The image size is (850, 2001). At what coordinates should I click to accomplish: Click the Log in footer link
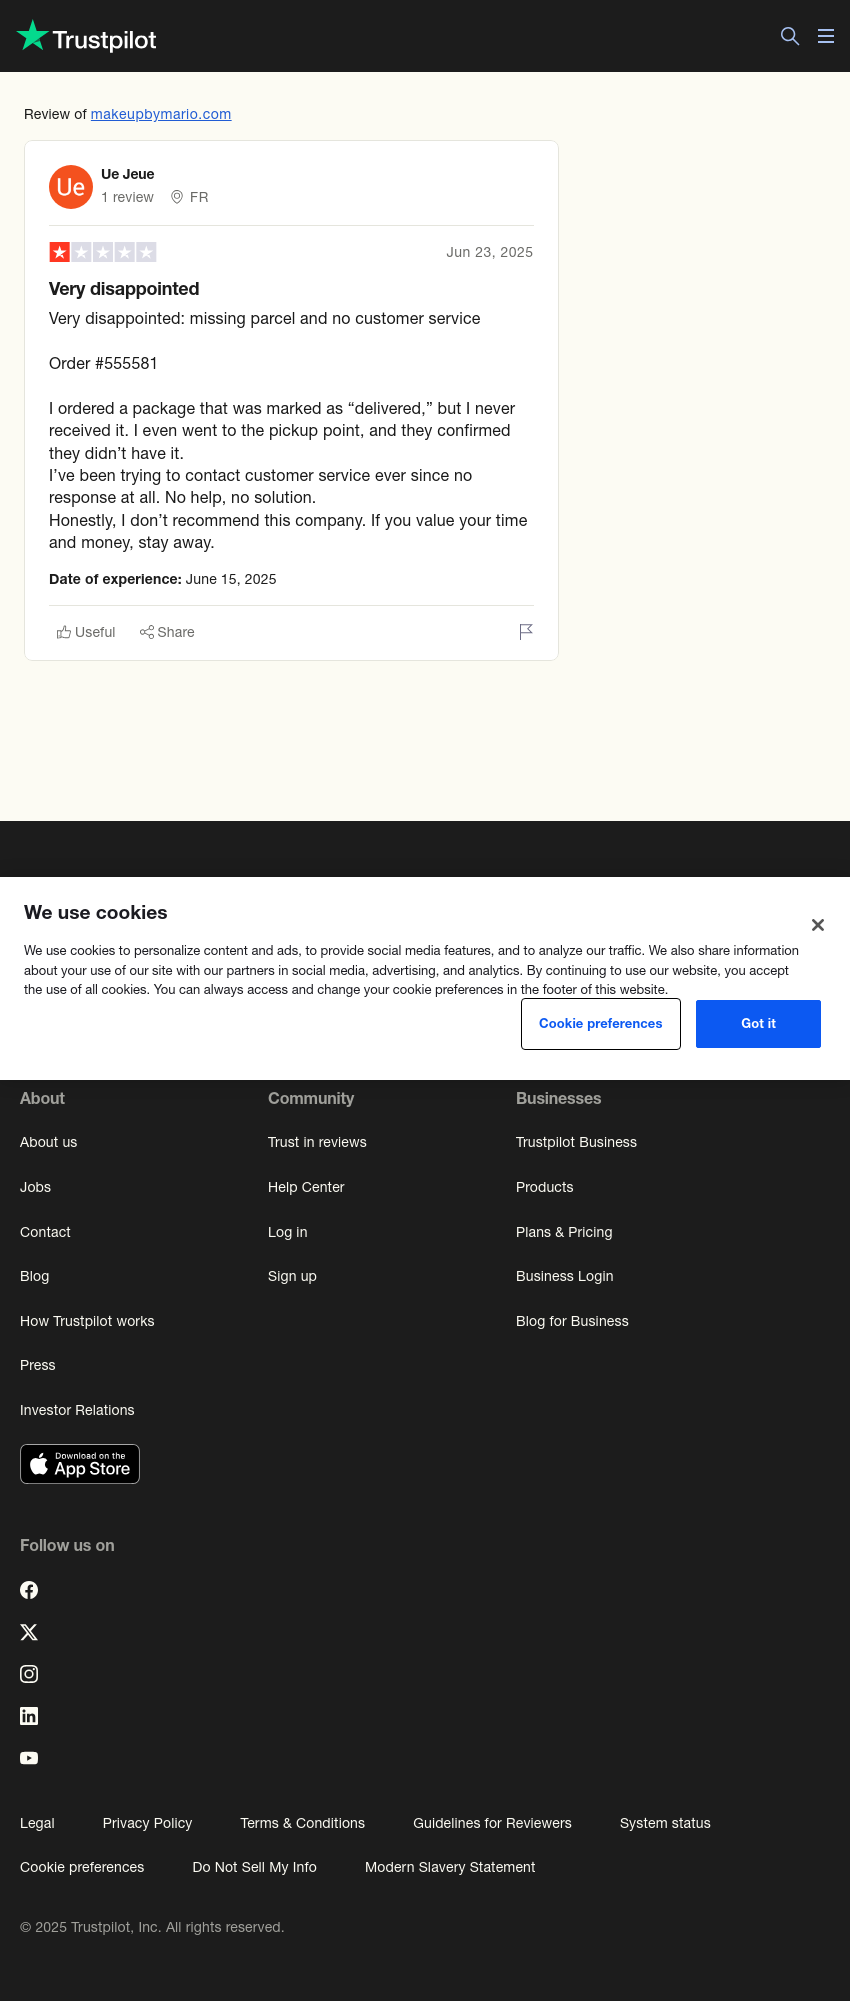point(288,1232)
